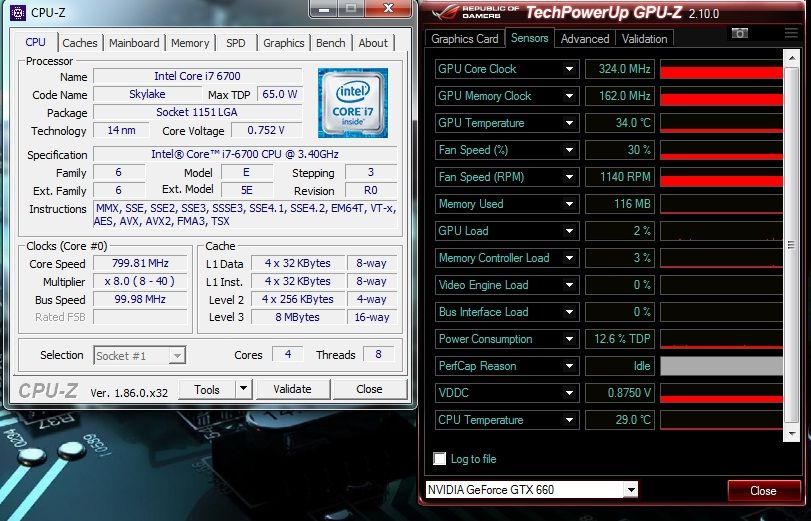Click the Fan Speed reading 1140 RPM
Image resolution: width=811 pixels, height=521 pixels.
pyautogui.click(x=620, y=177)
